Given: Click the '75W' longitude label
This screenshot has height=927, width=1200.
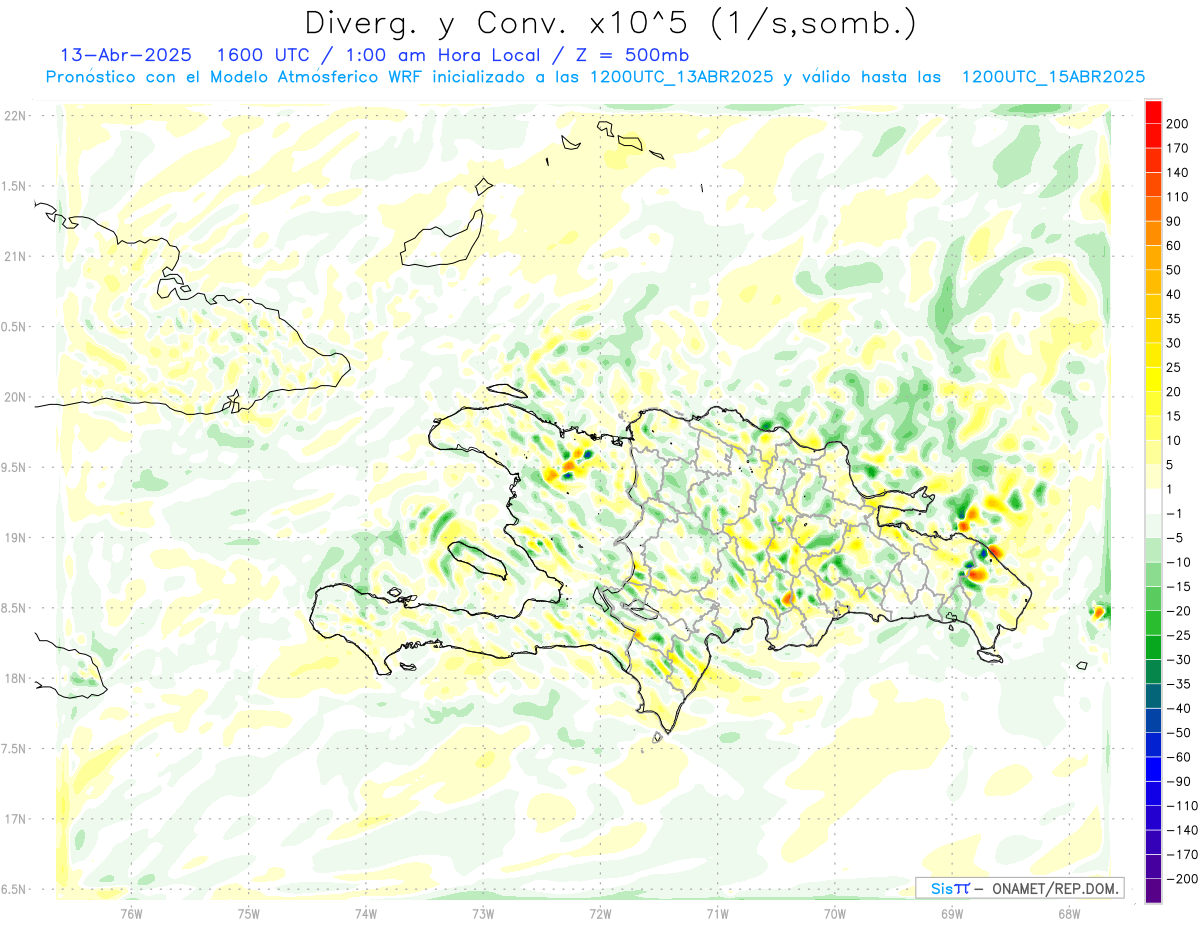Looking at the screenshot, I should (248, 913).
